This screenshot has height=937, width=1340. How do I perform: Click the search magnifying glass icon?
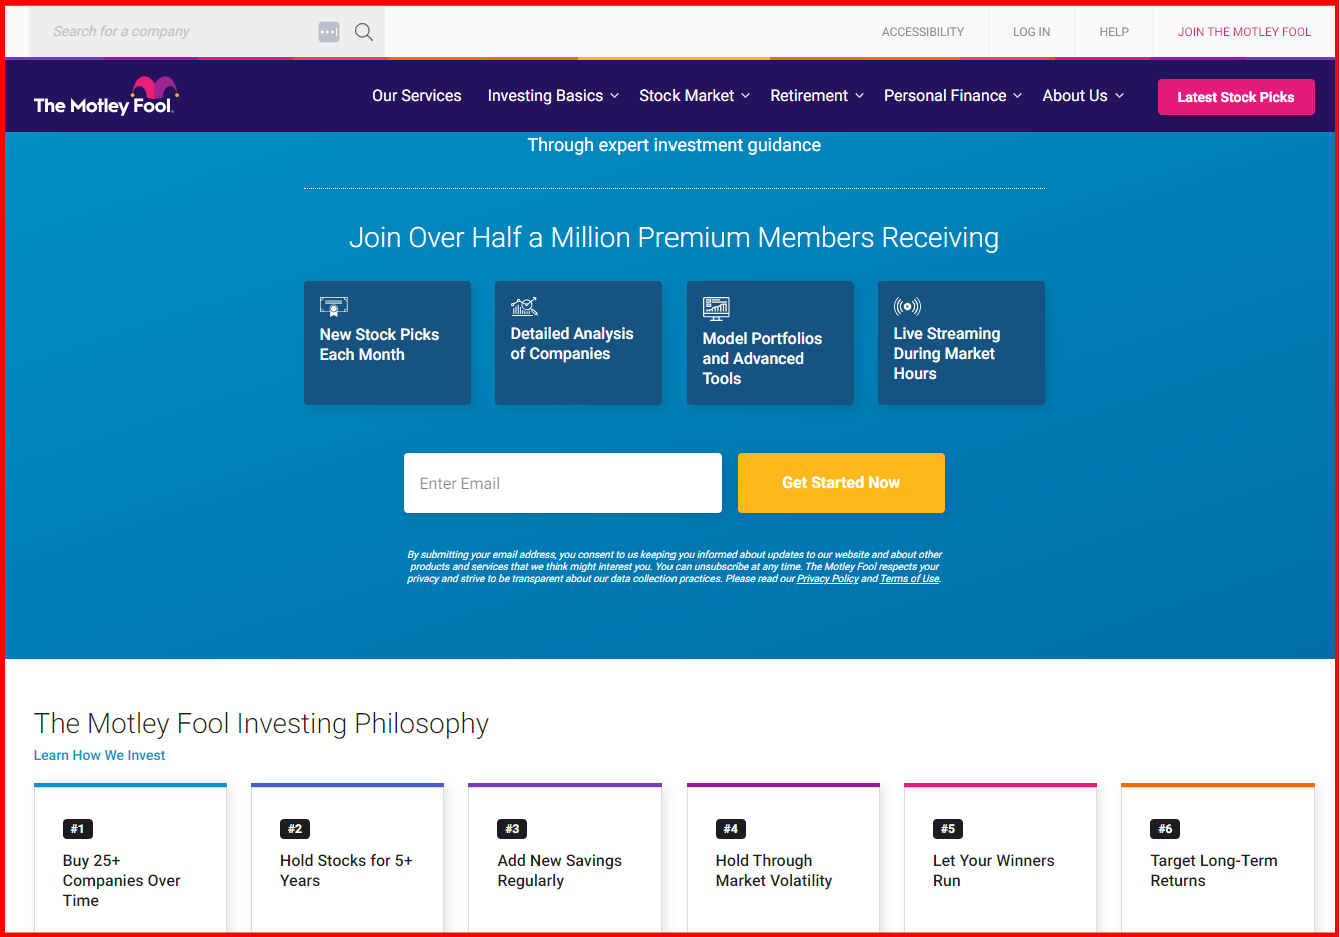pyautogui.click(x=363, y=31)
